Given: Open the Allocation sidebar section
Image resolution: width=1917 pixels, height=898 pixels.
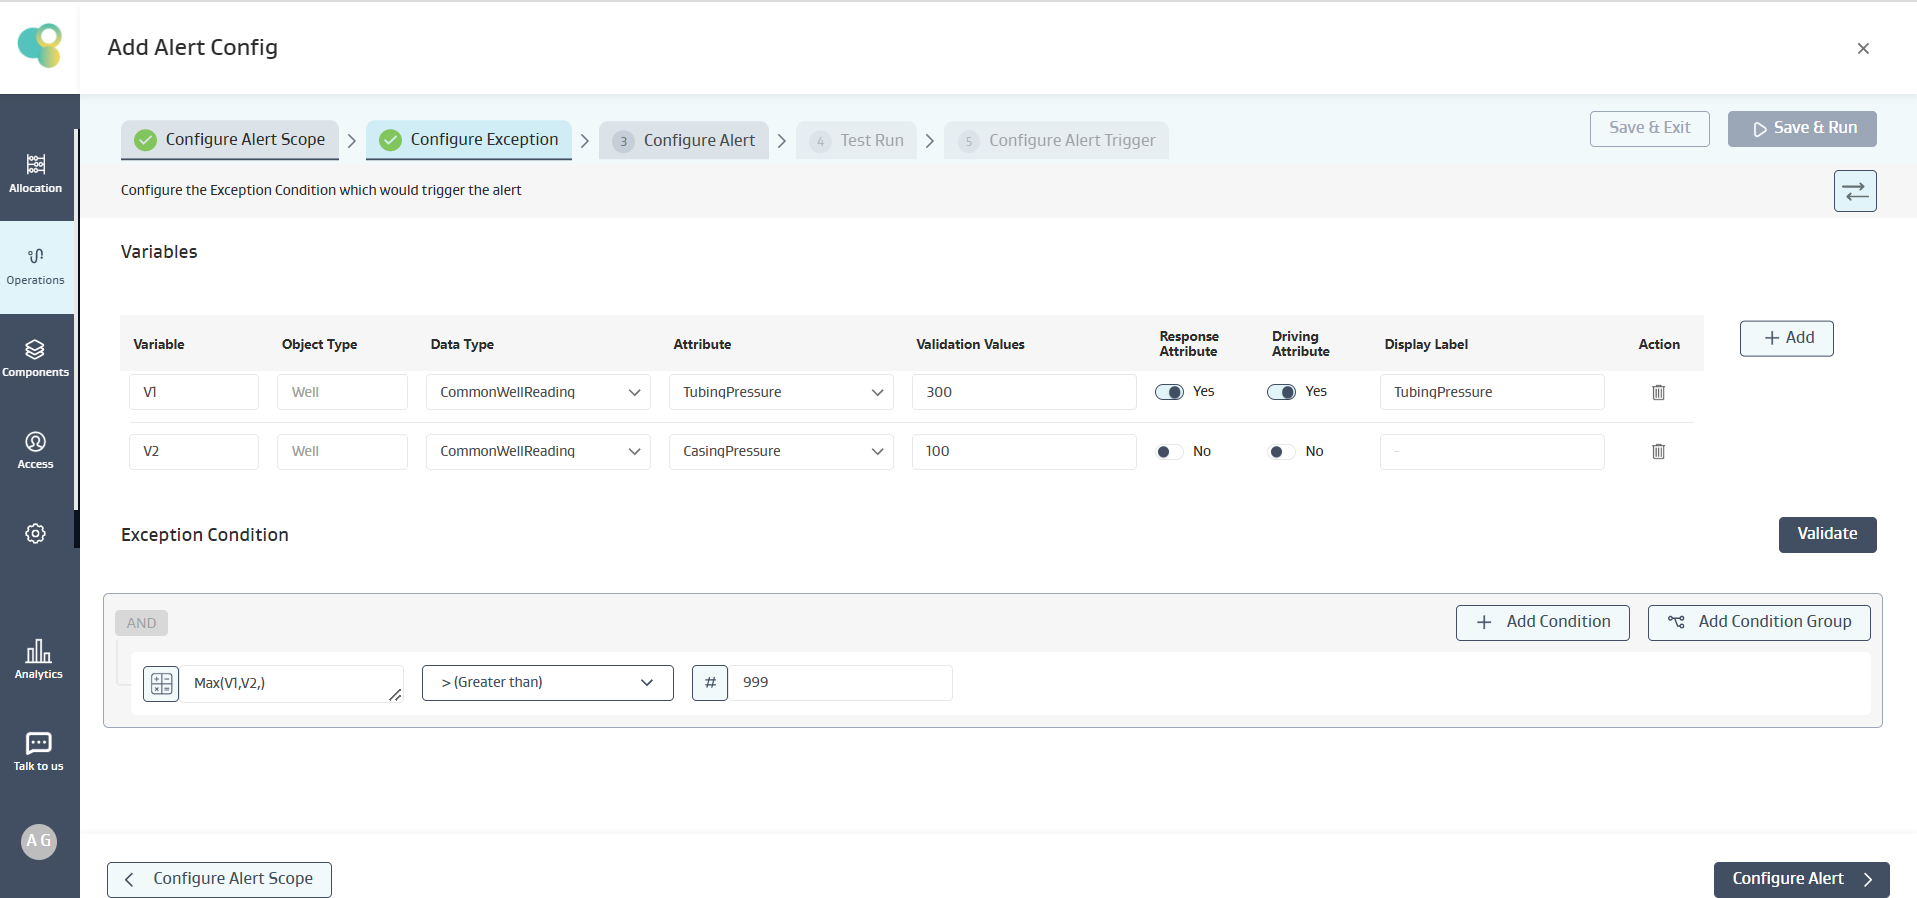Looking at the screenshot, I should [x=36, y=173].
